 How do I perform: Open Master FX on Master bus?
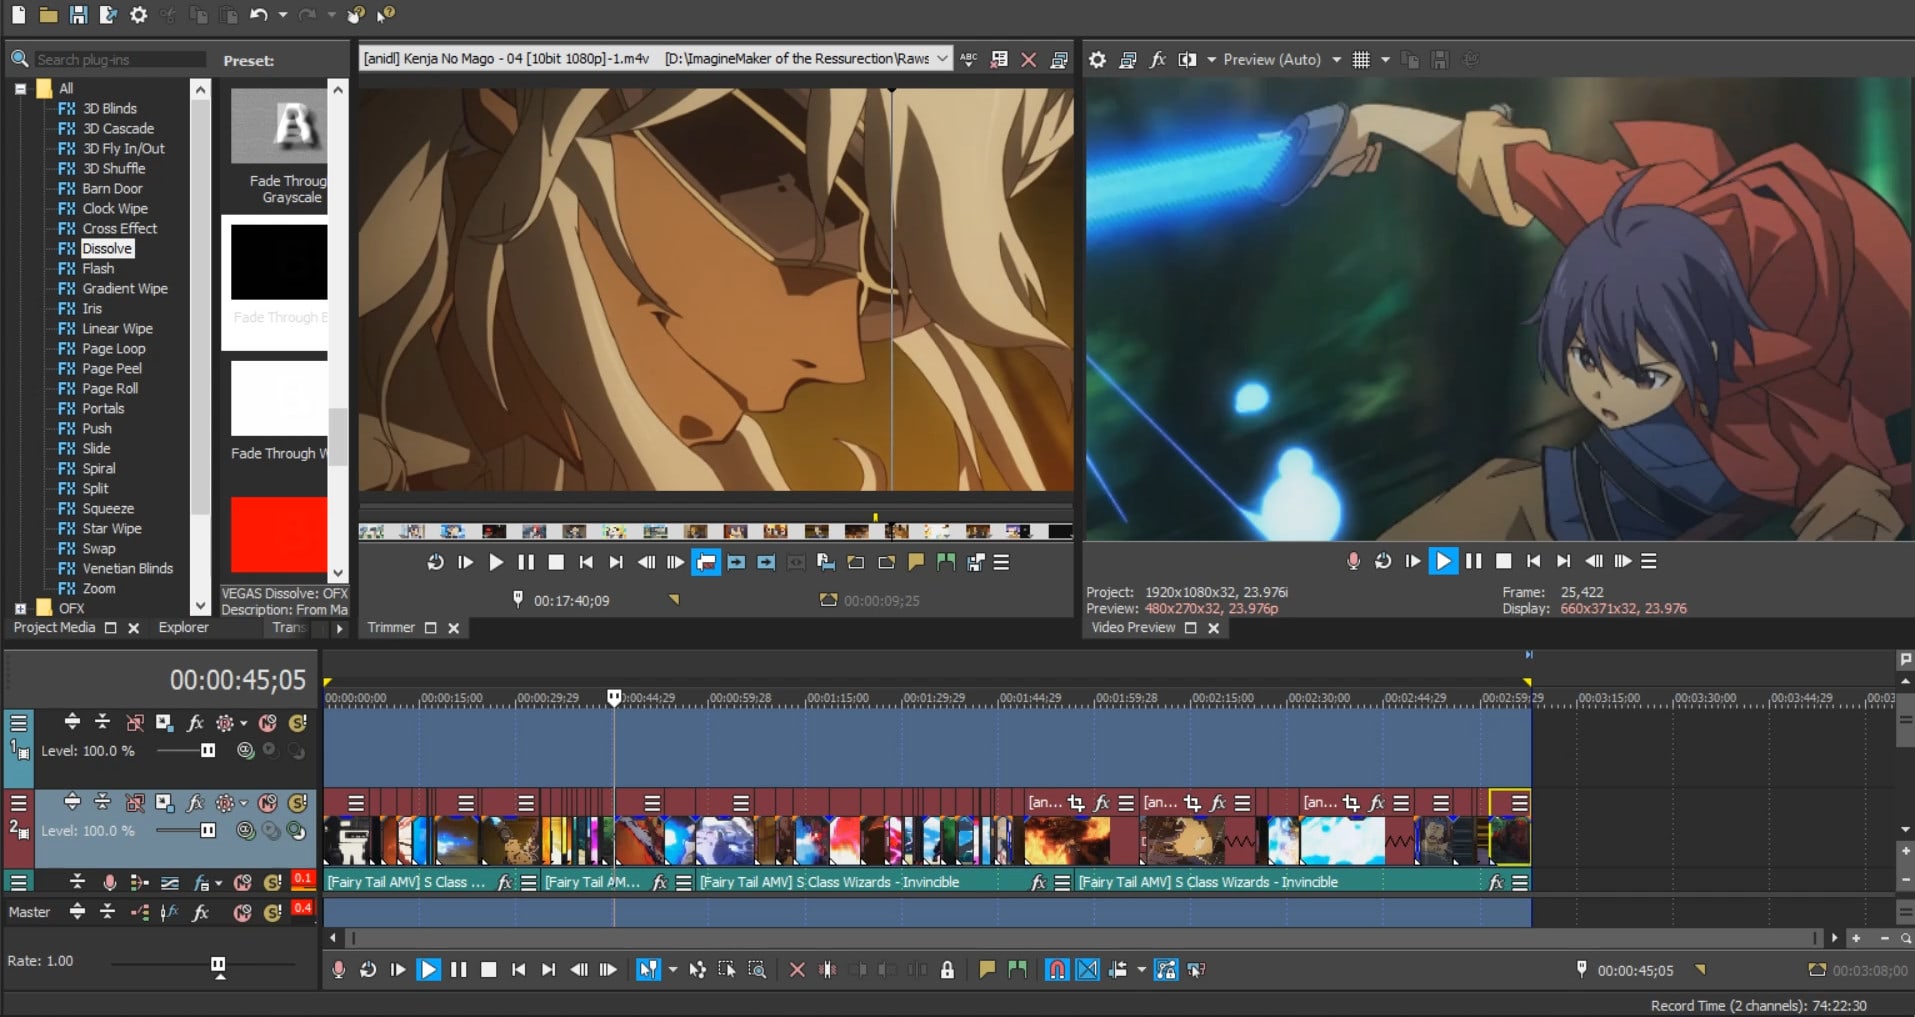point(200,912)
